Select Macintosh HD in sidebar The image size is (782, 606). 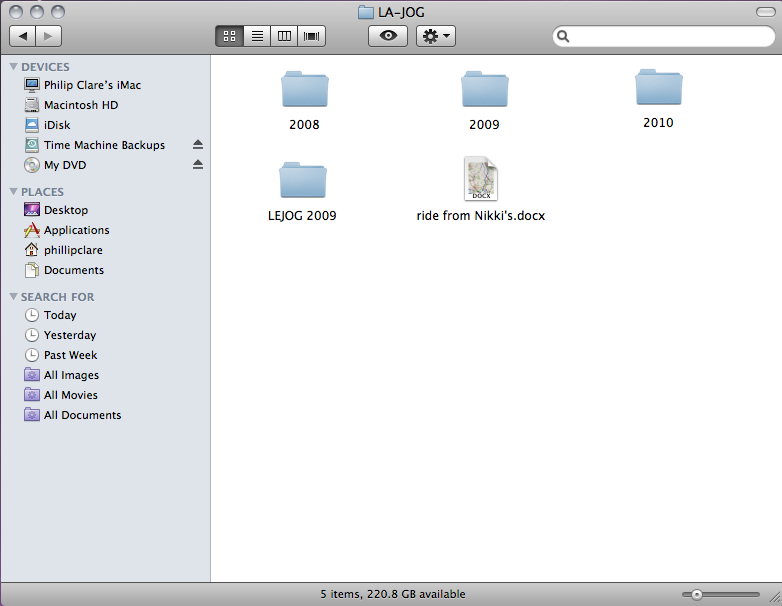click(x=106, y=105)
